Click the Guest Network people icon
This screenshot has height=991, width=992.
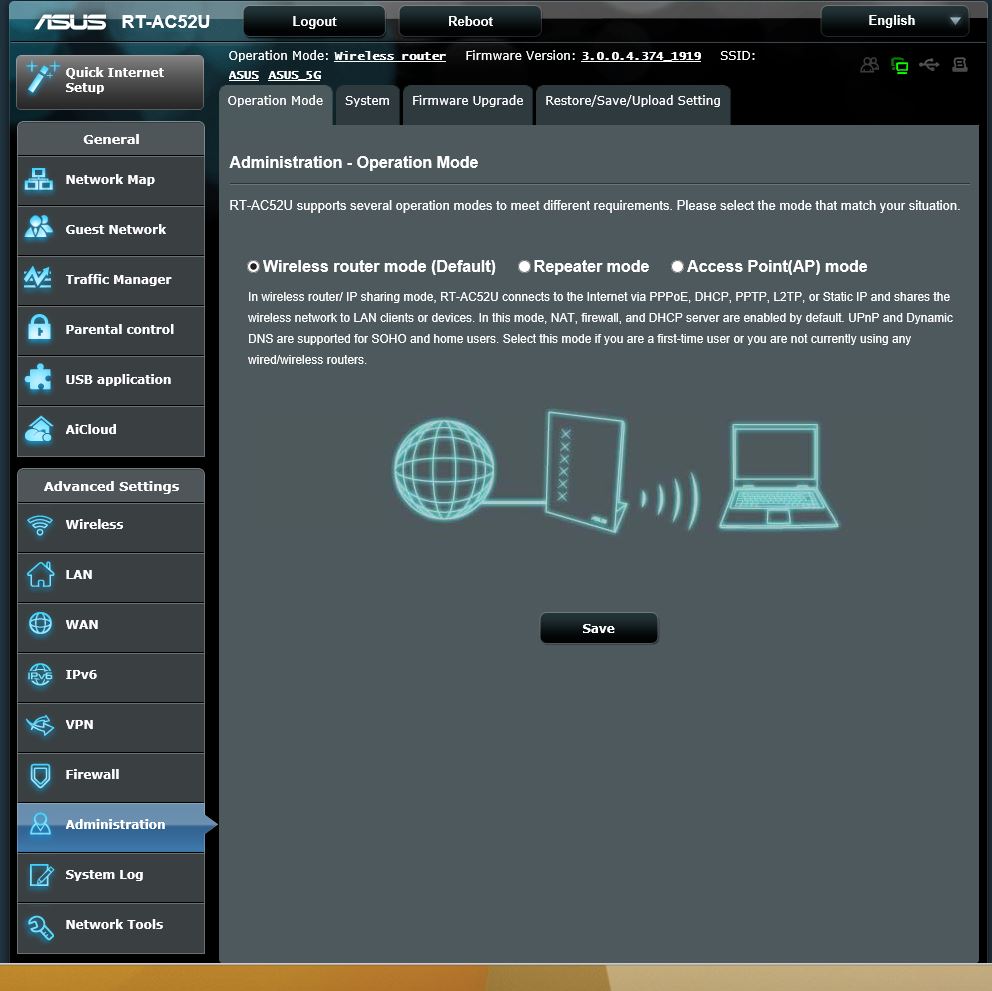pos(39,227)
